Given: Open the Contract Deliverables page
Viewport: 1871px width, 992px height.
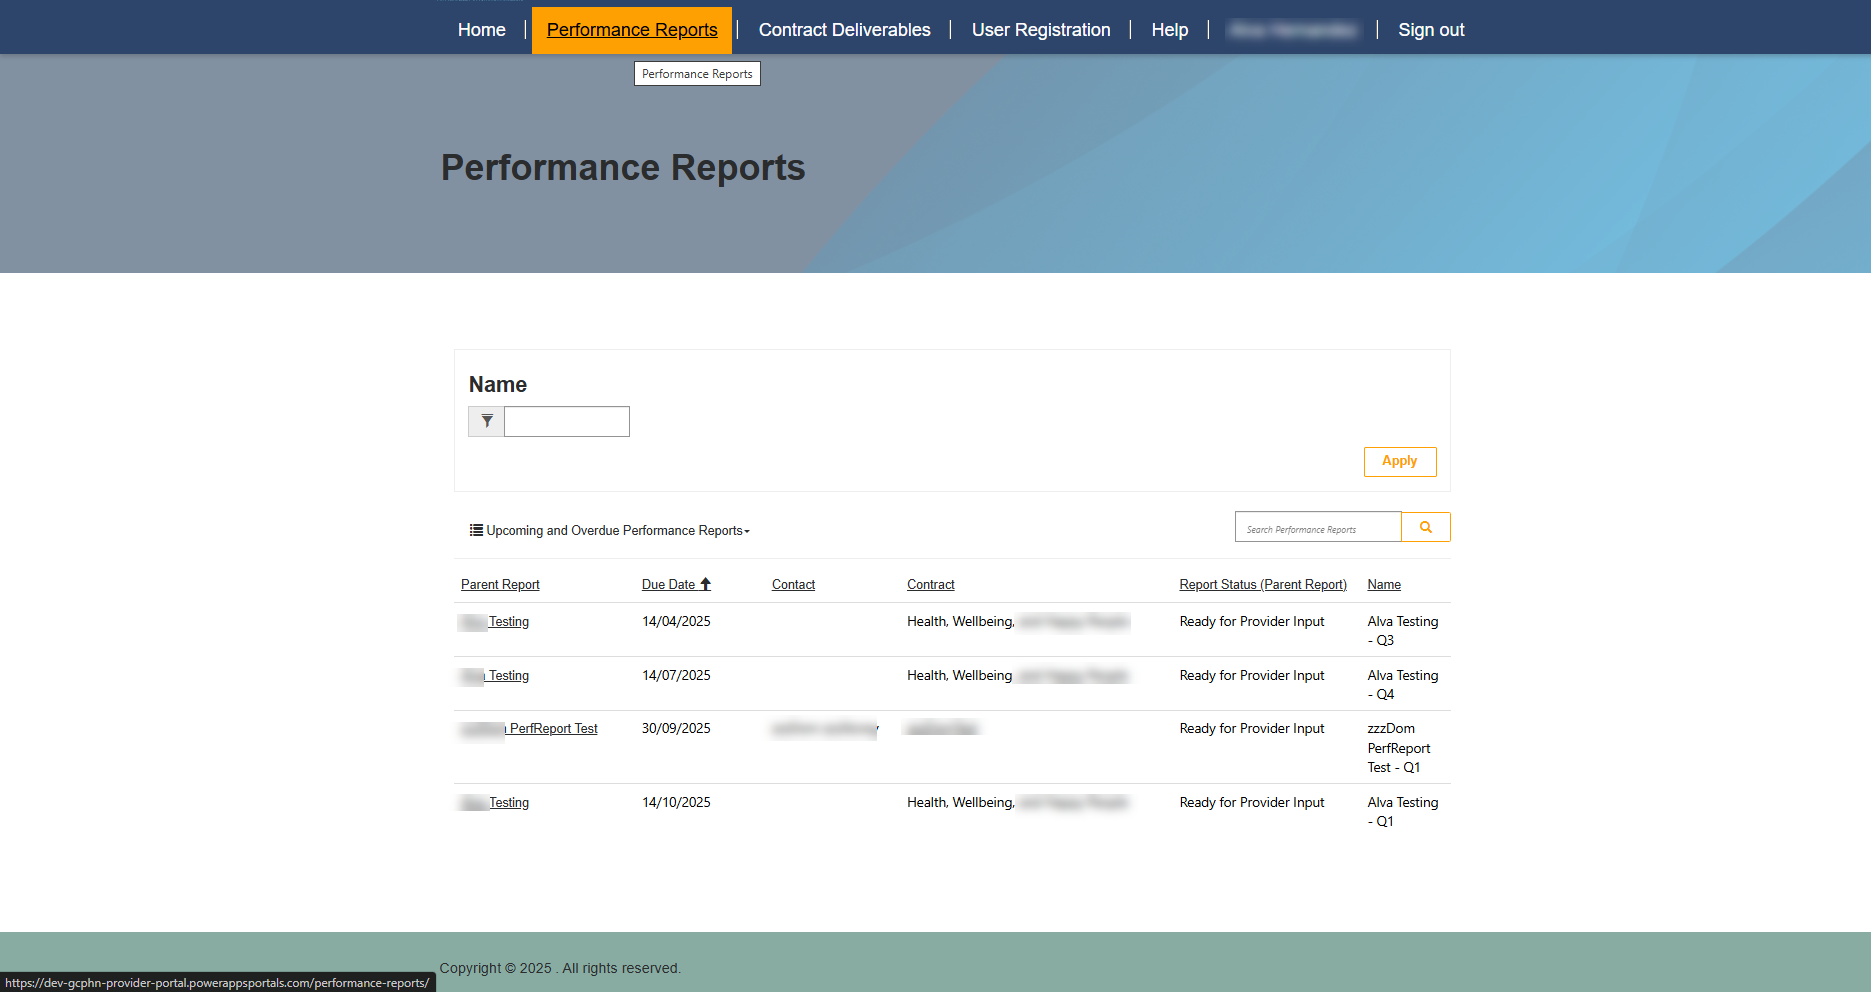Looking at the screenshot, I should tap(844, 29).
